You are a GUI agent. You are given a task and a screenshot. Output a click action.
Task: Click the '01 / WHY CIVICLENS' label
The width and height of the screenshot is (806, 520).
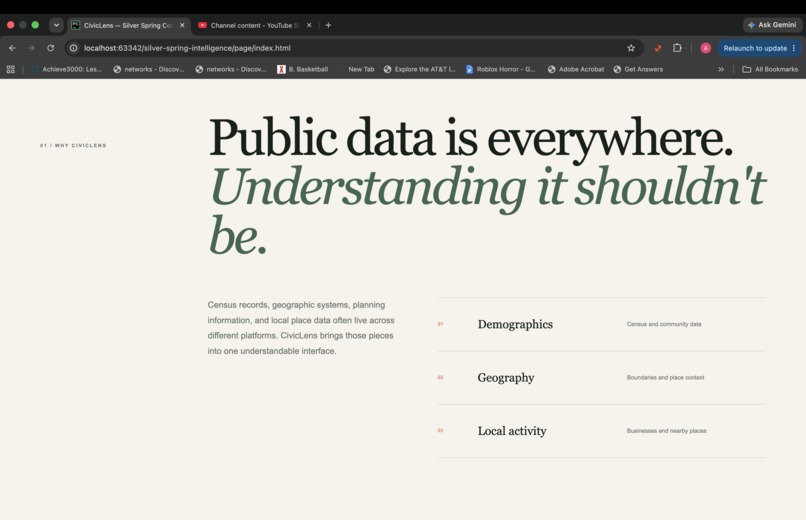pyautogui.click(x=73, y=145)
